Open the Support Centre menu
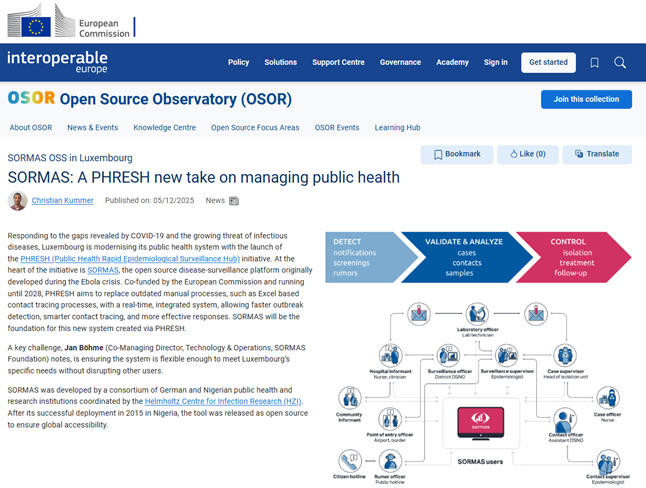 (x=338, y=62)
